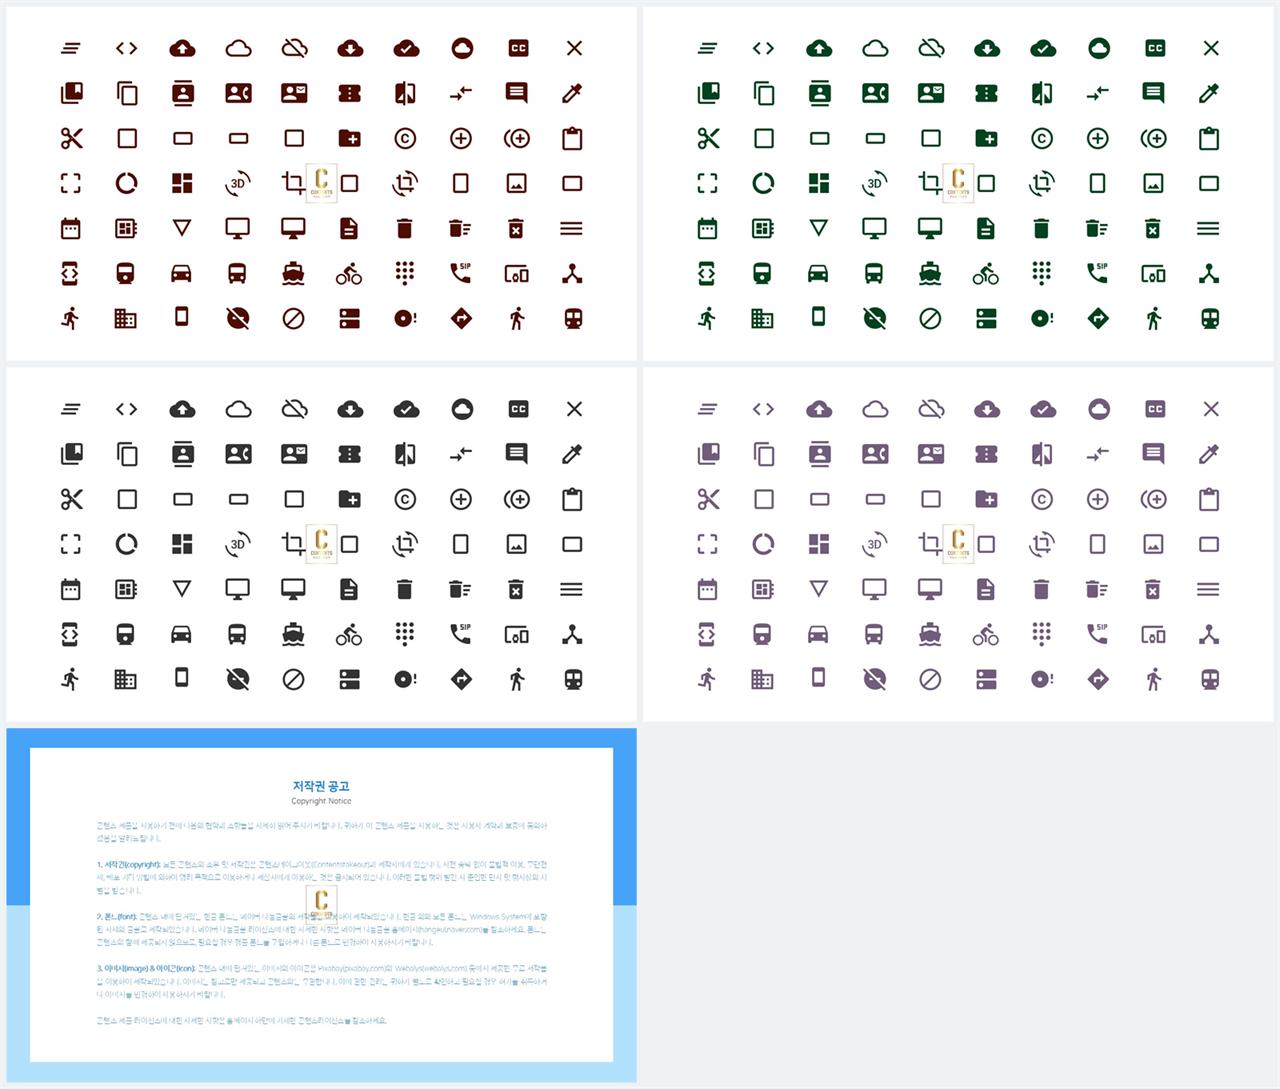Screen dimensions: 1280x1089
Task: Select black collections bookmark icon
Action: [71, 454]
